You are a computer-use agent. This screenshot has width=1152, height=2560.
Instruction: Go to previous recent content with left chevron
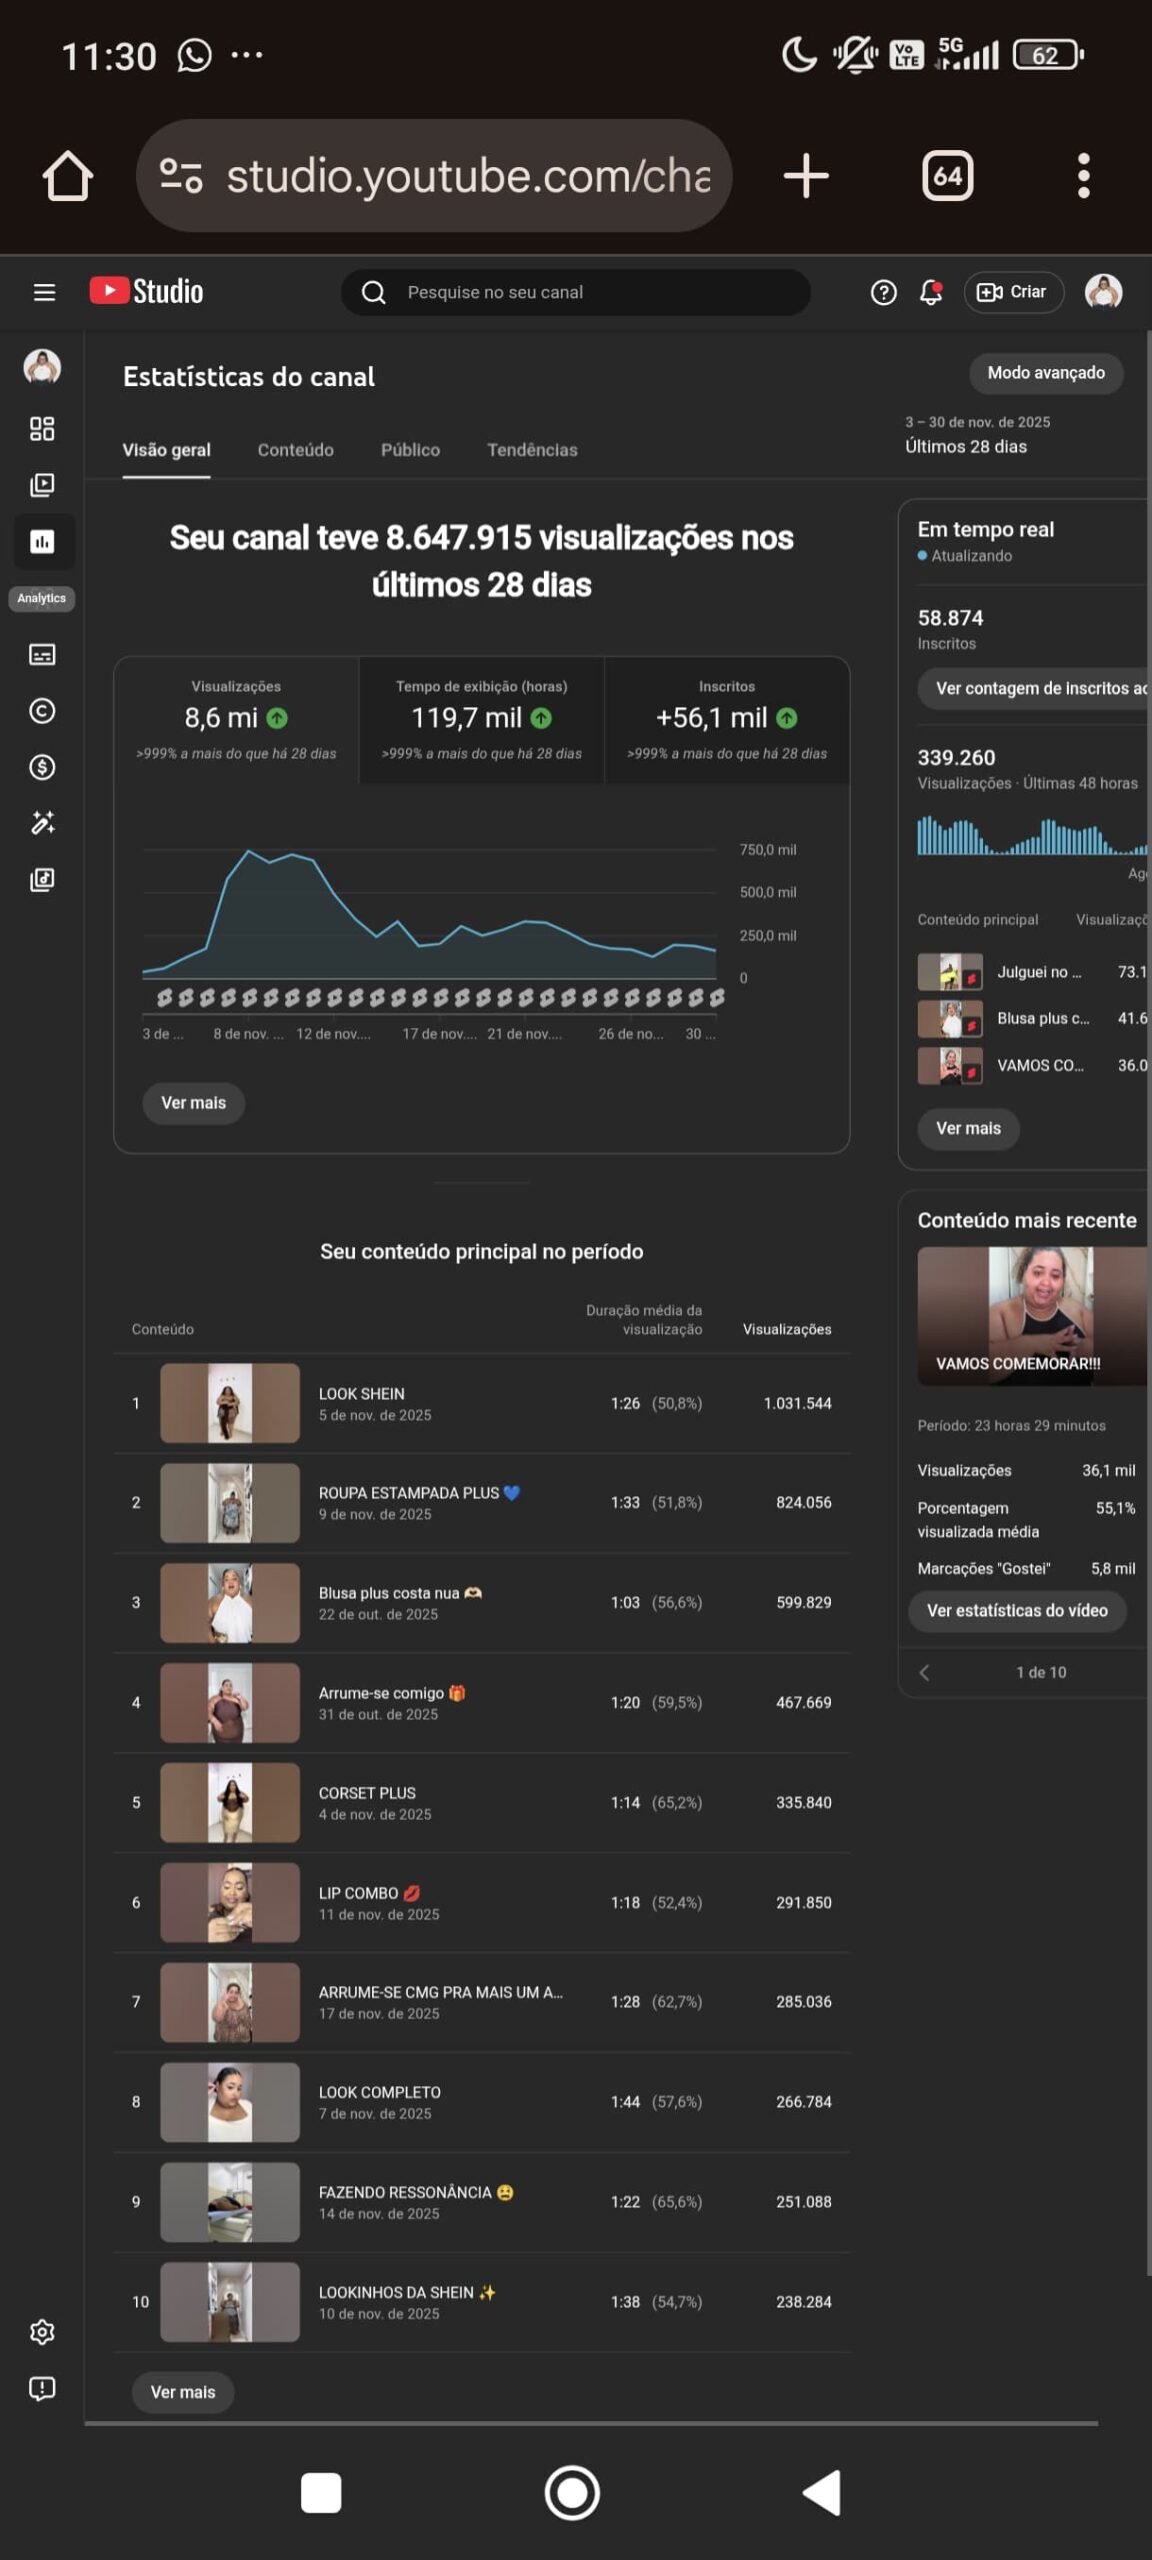coord(925,1672)
